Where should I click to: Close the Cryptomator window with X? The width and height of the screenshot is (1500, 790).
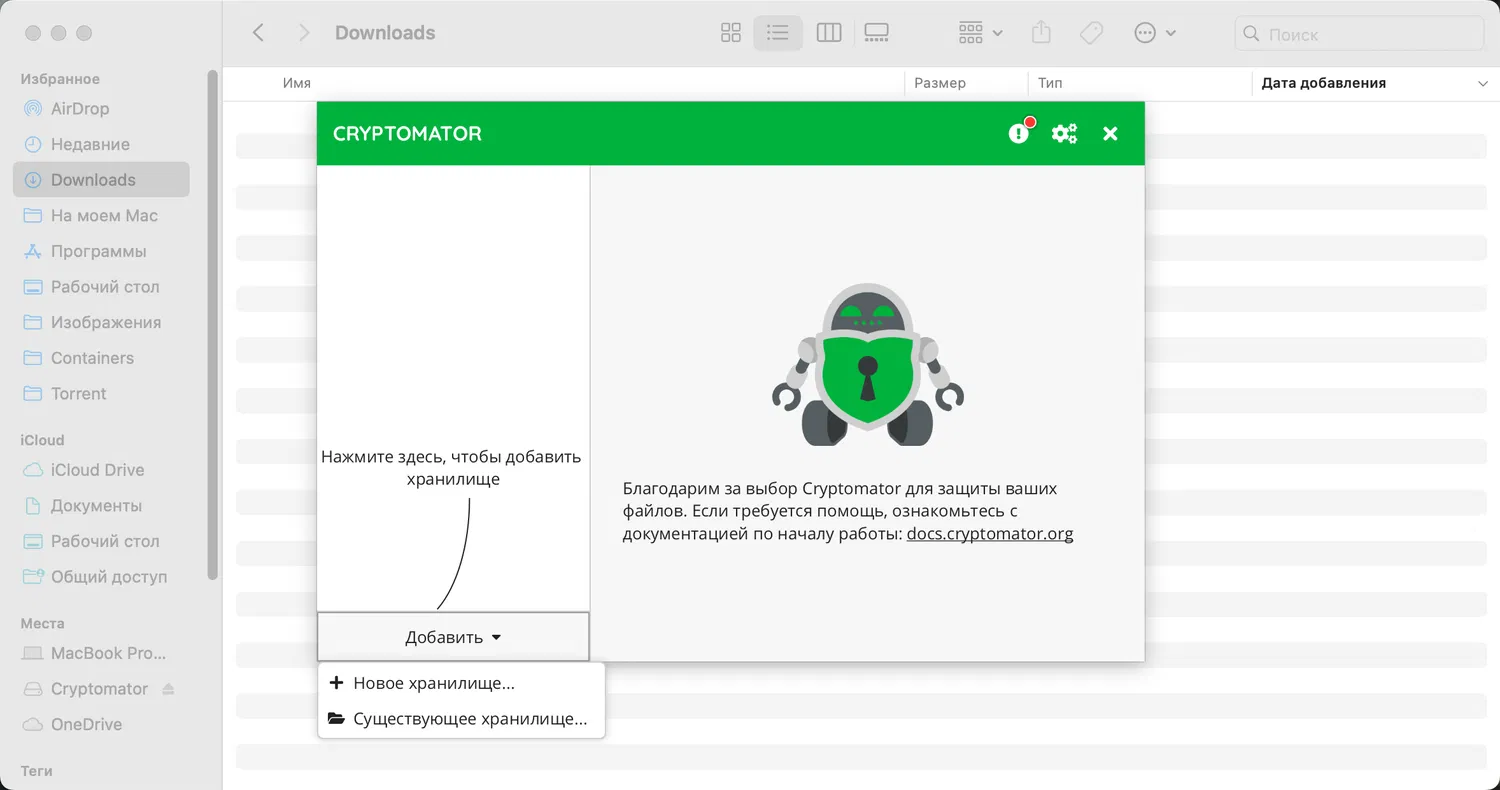[1110, 133]
